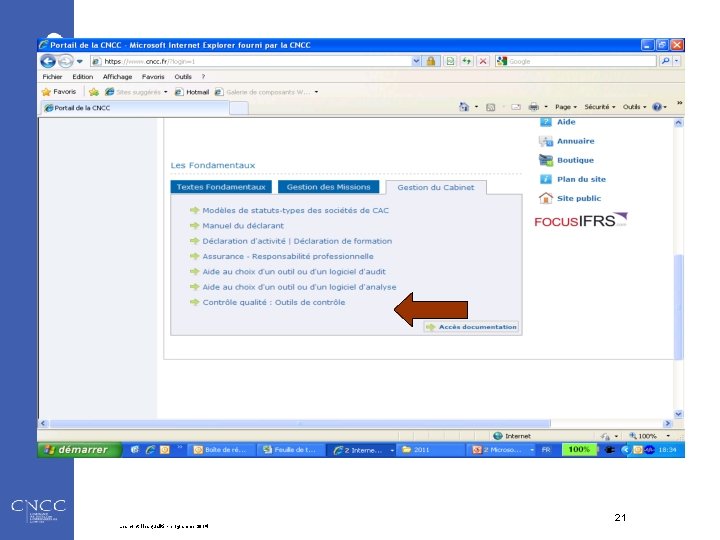
Task: Expand the address bar history dropdown
Action: coord(416,61)
